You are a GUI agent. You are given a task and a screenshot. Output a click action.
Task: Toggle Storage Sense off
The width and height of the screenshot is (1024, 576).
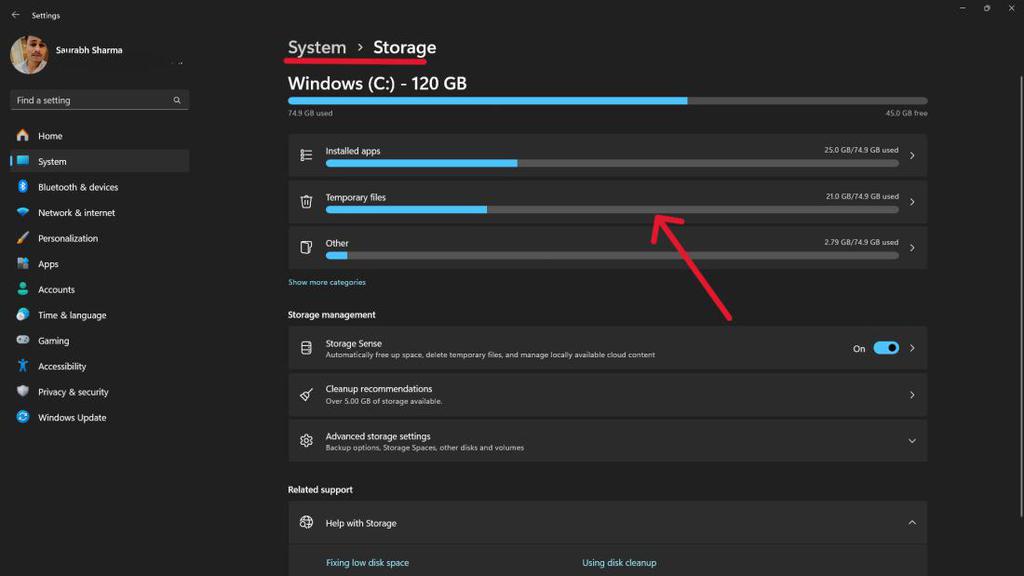click(x=886, y=347)
